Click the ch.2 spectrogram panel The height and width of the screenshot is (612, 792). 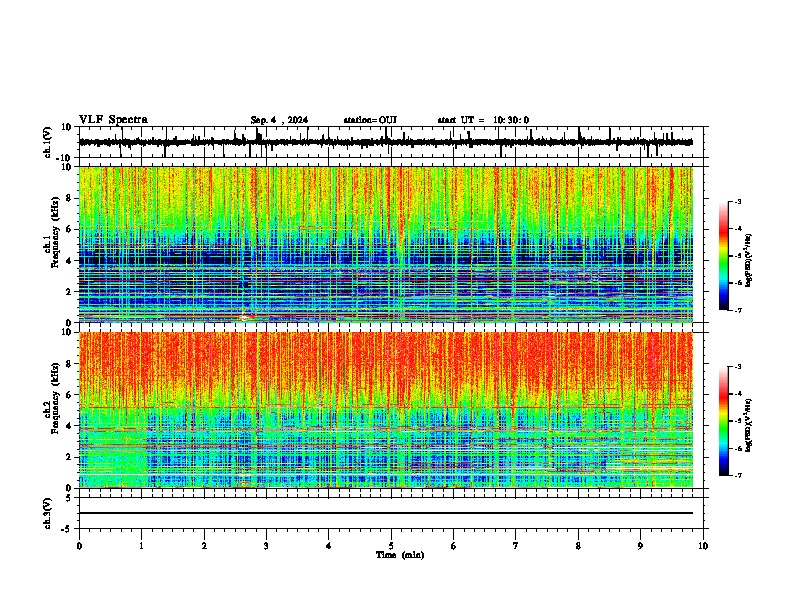(x=386, y=410)
